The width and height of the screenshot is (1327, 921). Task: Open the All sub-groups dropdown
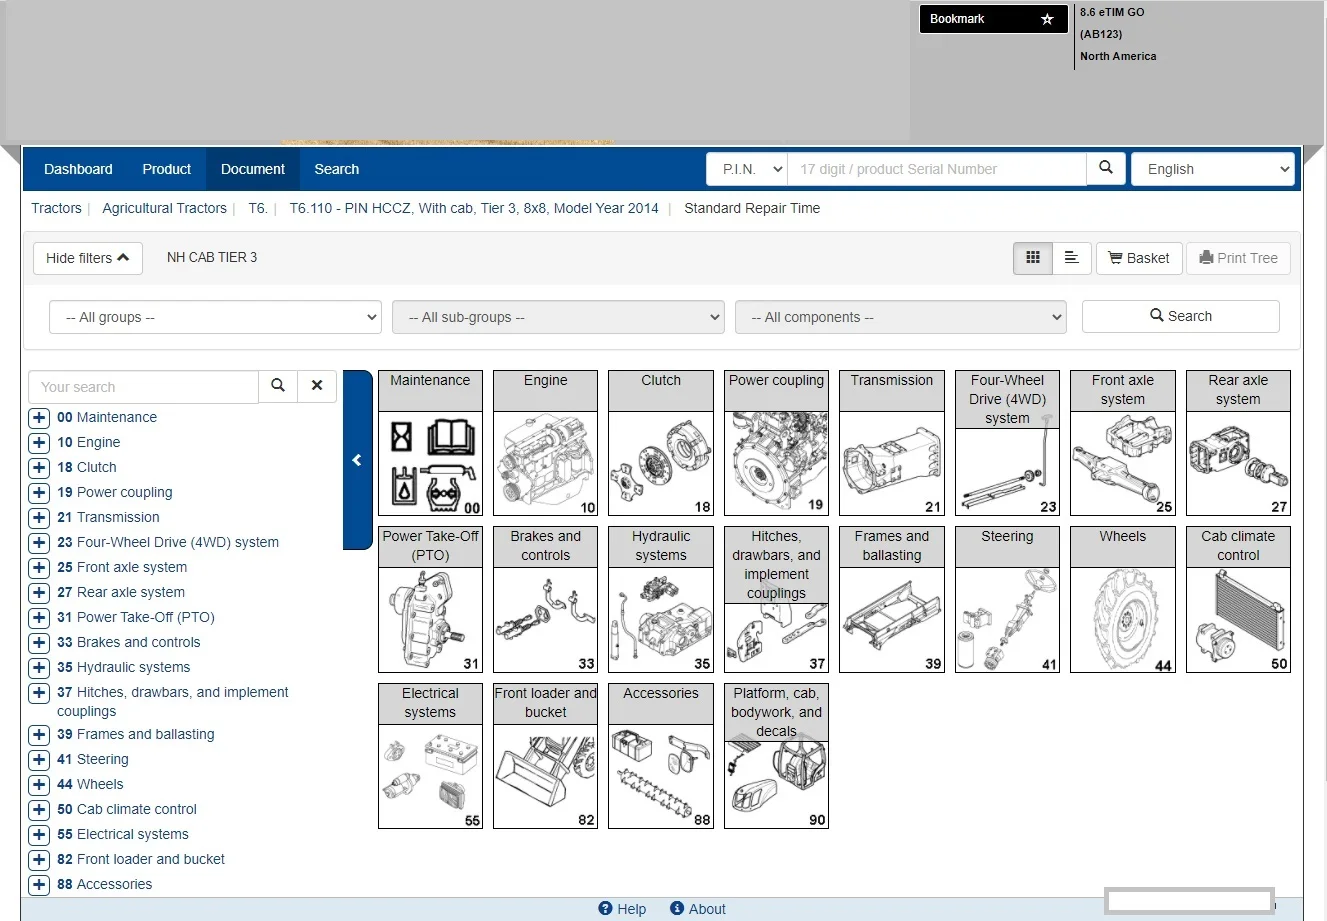pyautogui.click(x=558, y=317)
